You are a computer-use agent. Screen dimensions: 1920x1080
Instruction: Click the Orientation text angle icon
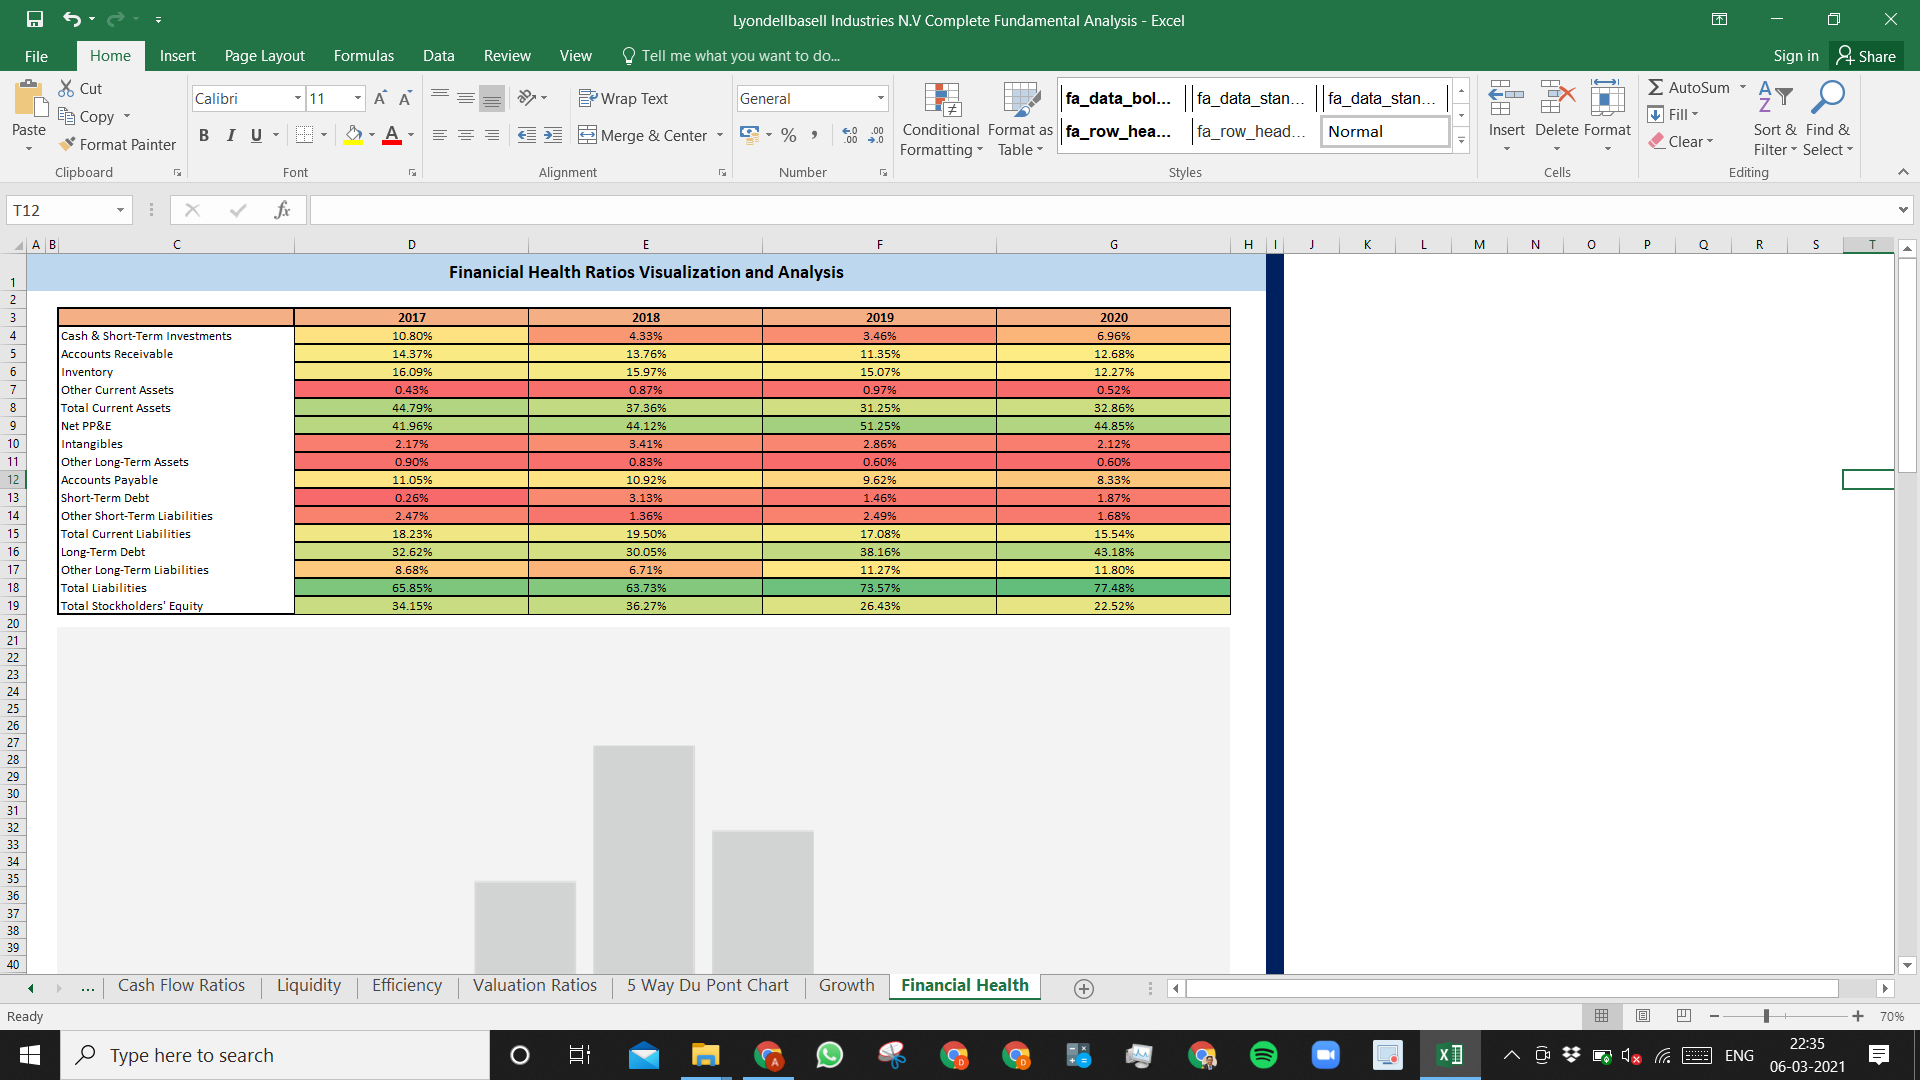point(527,97)
